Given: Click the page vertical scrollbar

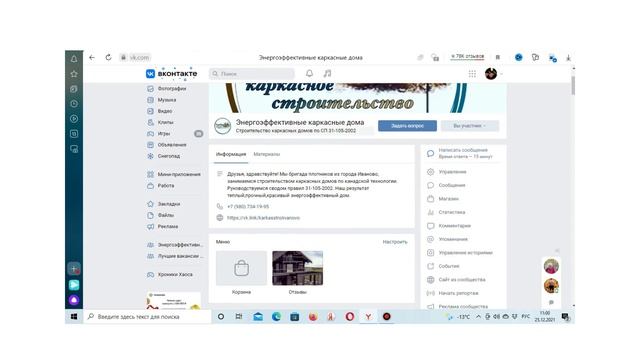Looking at the screenshot, I should 573,86.
